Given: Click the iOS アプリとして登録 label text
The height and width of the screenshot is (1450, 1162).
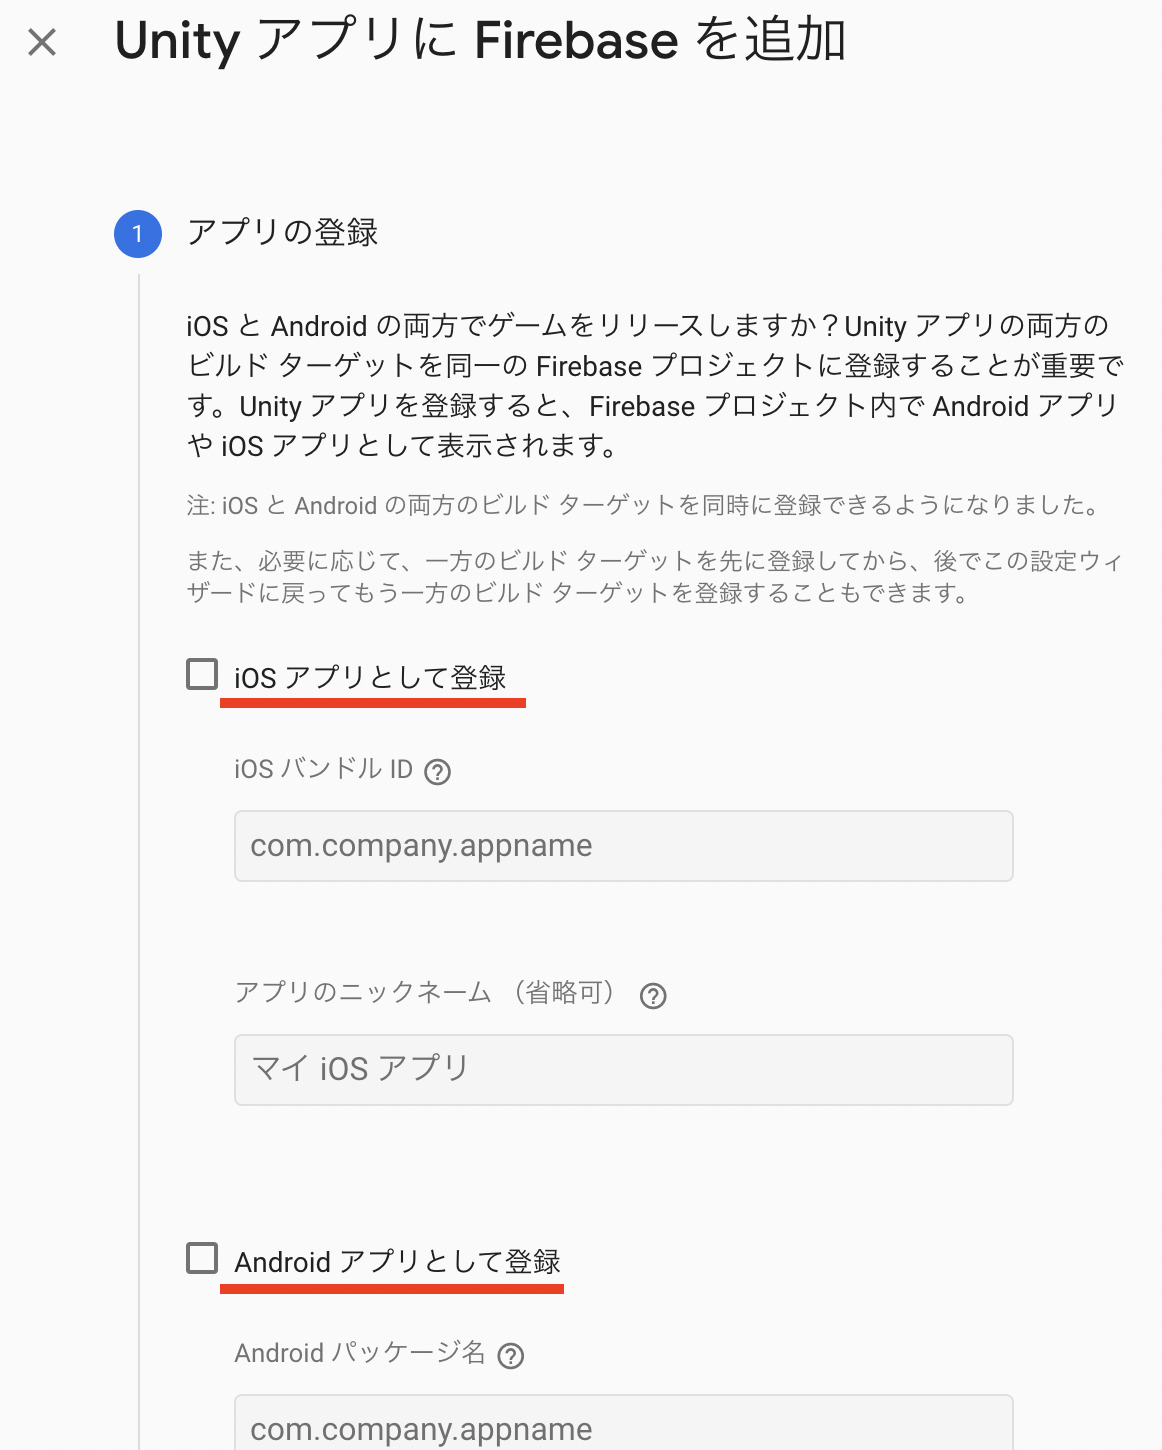Looking at the screenshot, I should coord(370,677).
